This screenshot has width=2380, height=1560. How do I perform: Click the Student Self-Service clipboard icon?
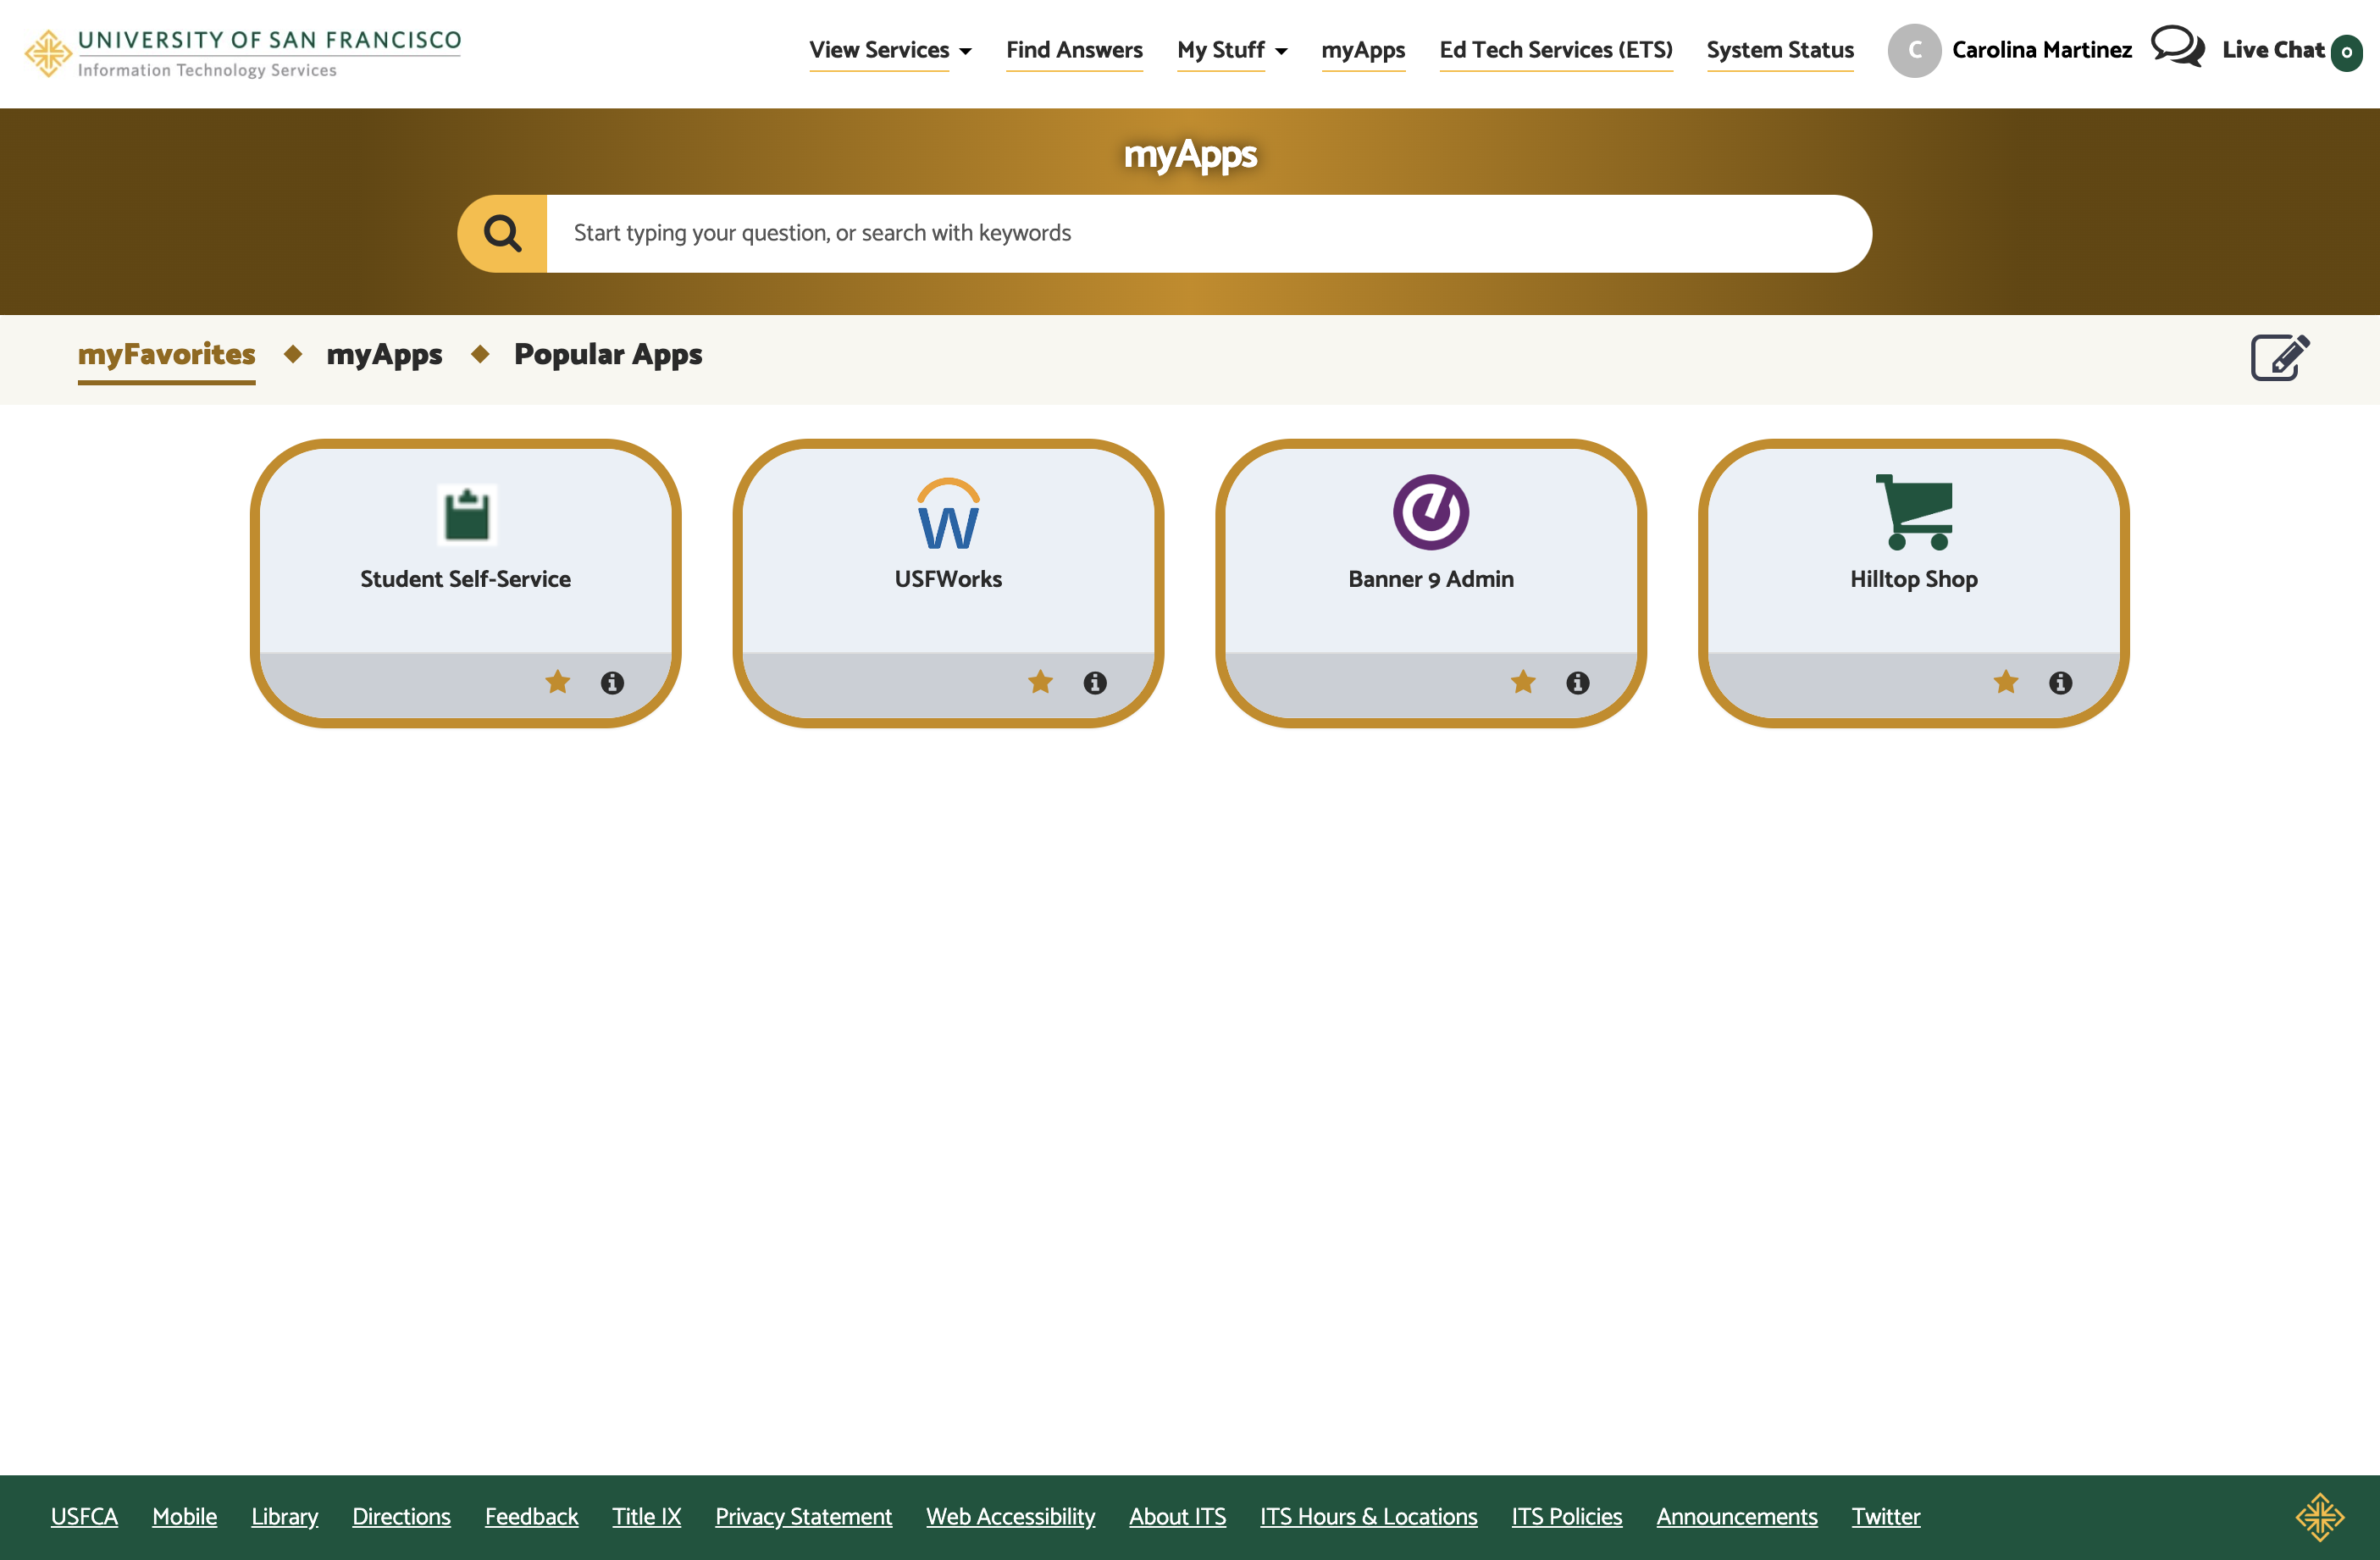[466, 514]
